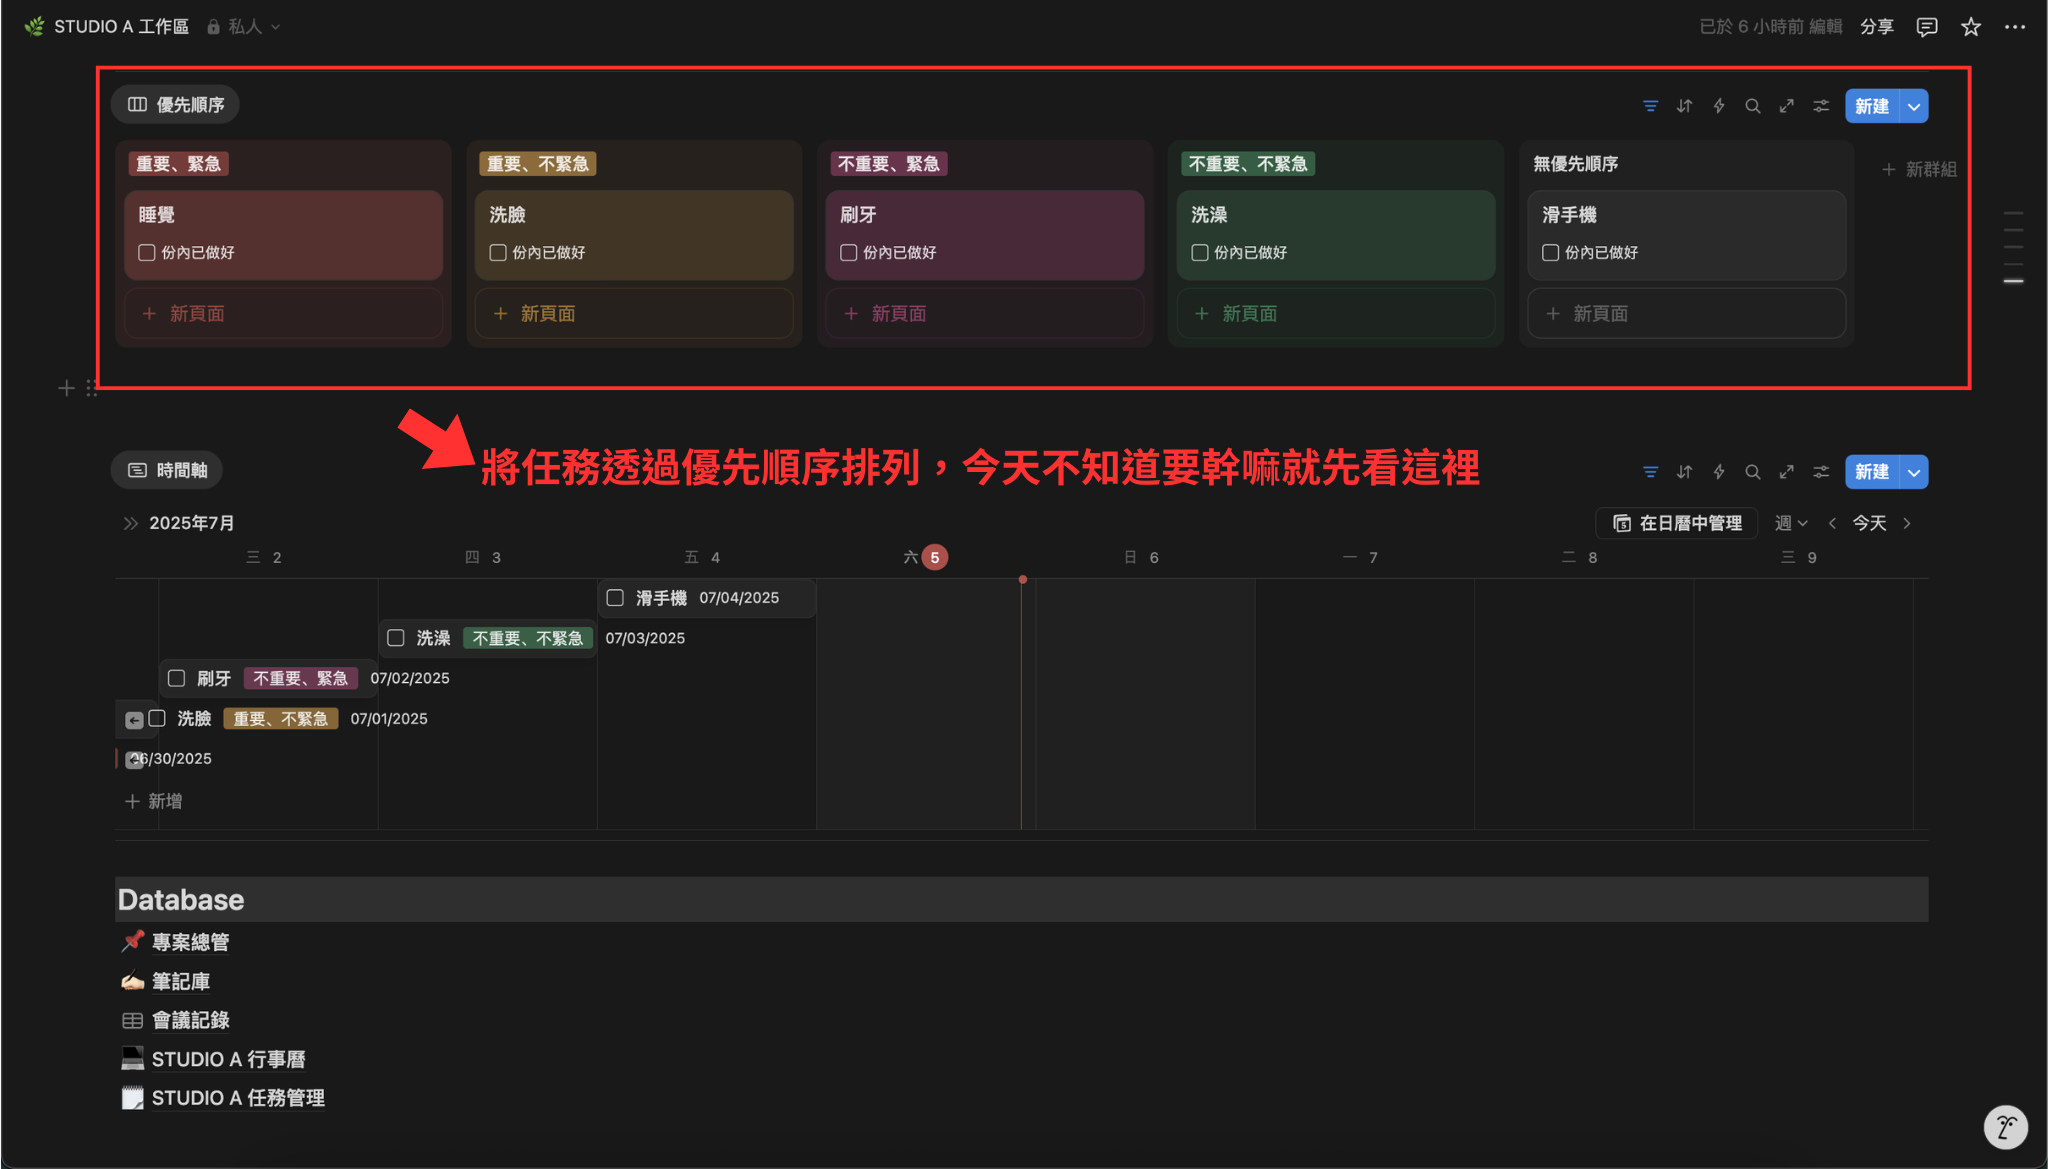Click the sort icon in priority board toolbar

(1684, 106)
